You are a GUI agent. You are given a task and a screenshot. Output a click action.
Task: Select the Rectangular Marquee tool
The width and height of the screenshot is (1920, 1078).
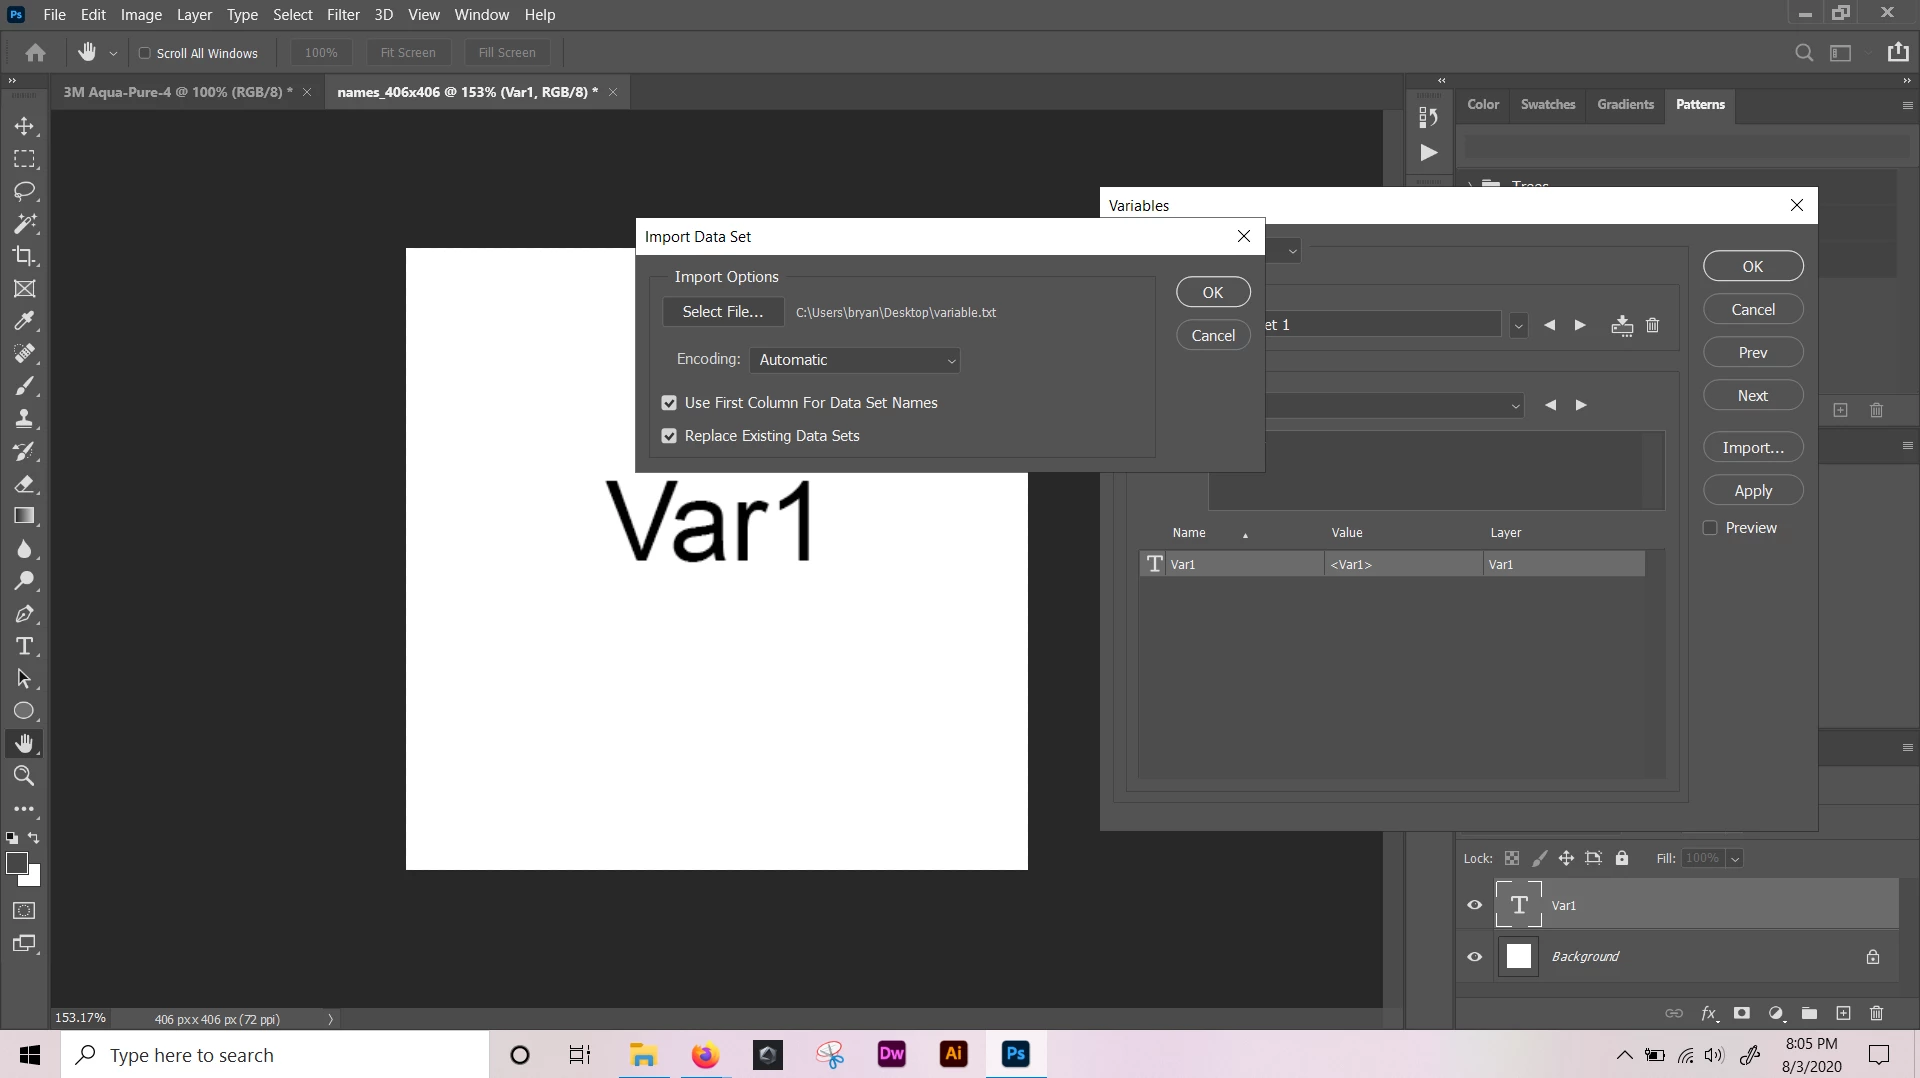[24, 159]
